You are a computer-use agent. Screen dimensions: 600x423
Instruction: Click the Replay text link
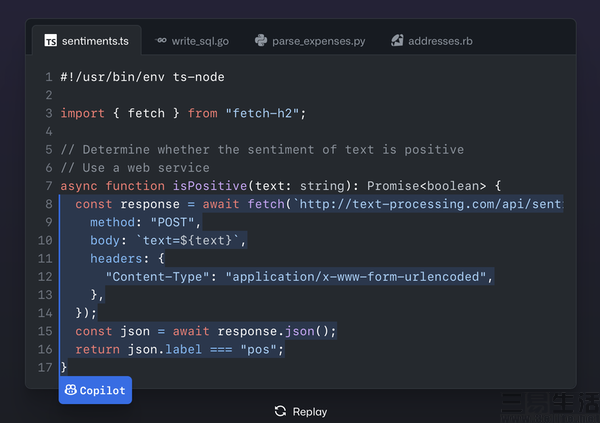[x=309, y=411]
